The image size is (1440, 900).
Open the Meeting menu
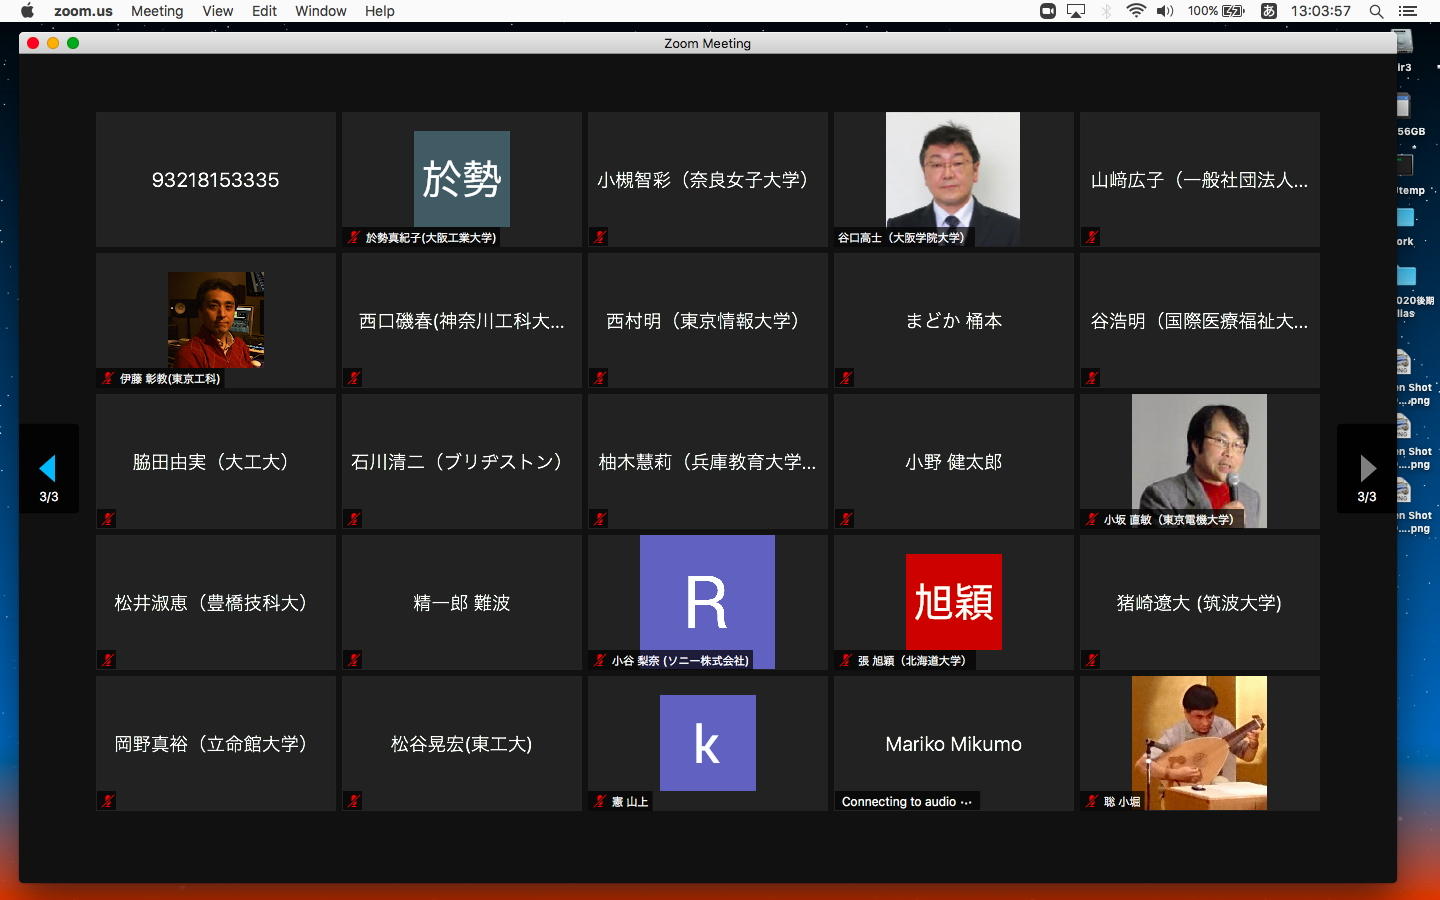pyautogui.click(x=157, y=11)
